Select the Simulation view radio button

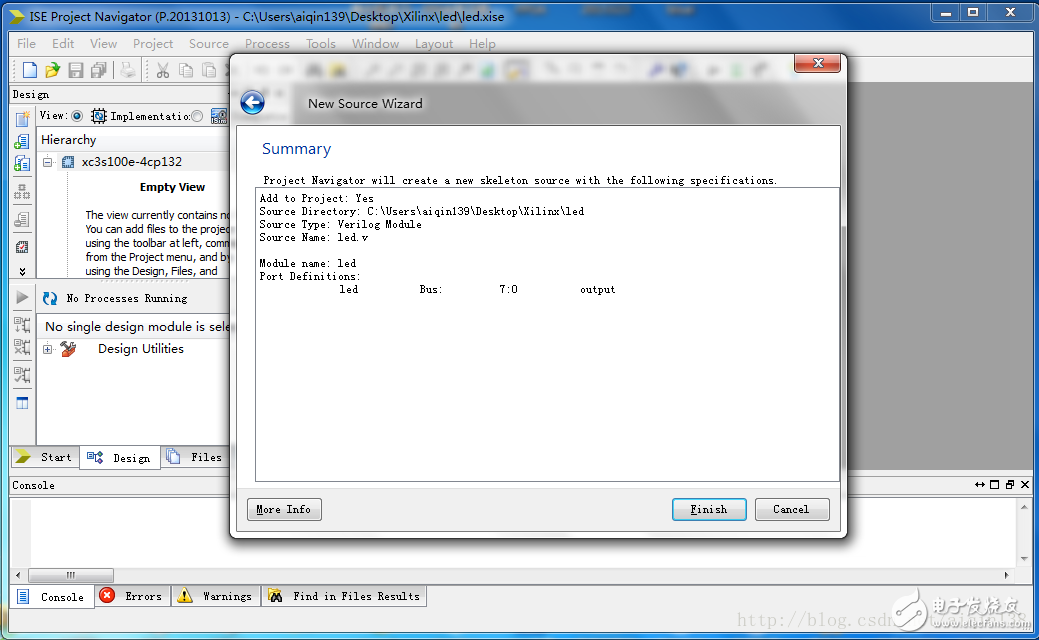(197, 116)
